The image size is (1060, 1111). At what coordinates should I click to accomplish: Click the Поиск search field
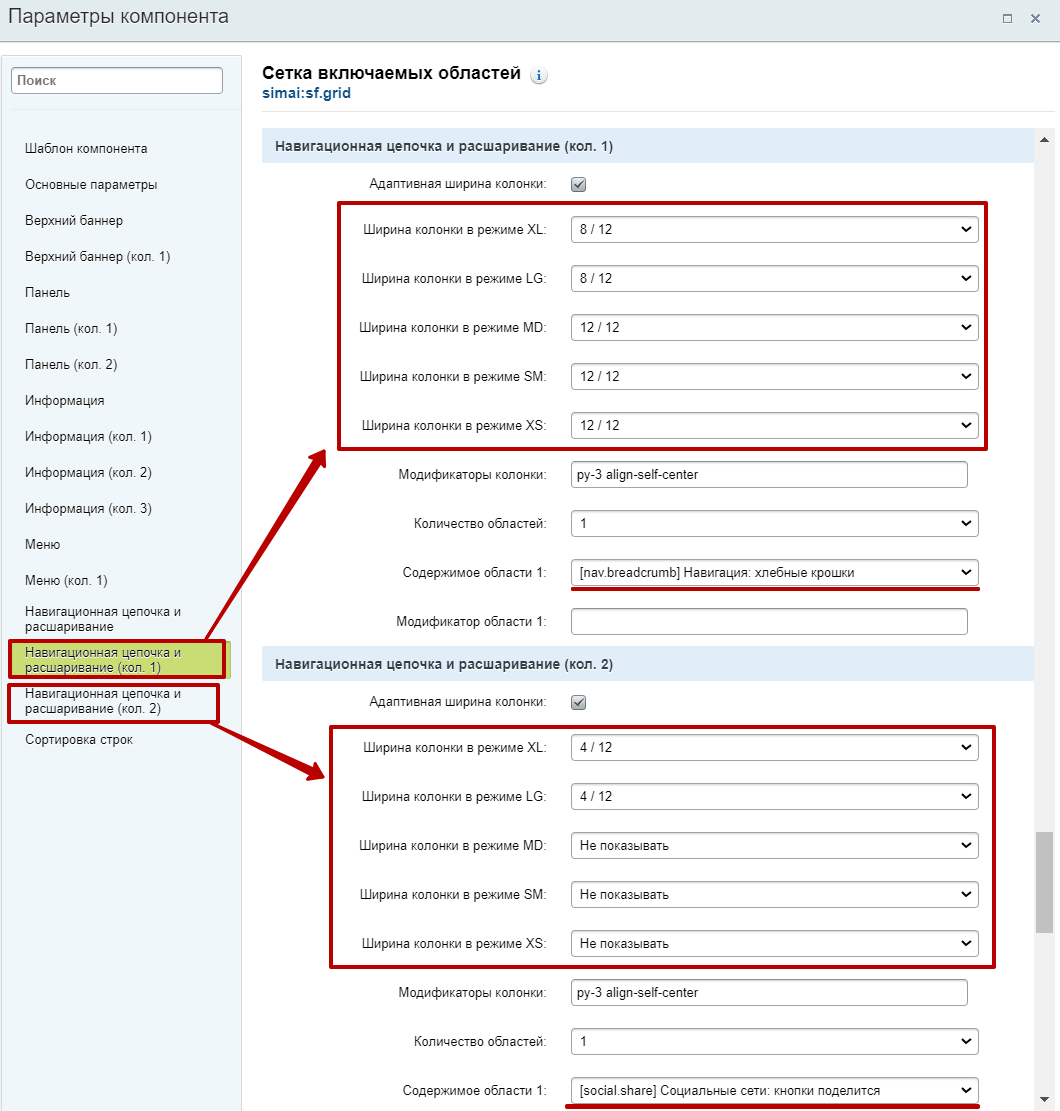click(x=117, y=81)
